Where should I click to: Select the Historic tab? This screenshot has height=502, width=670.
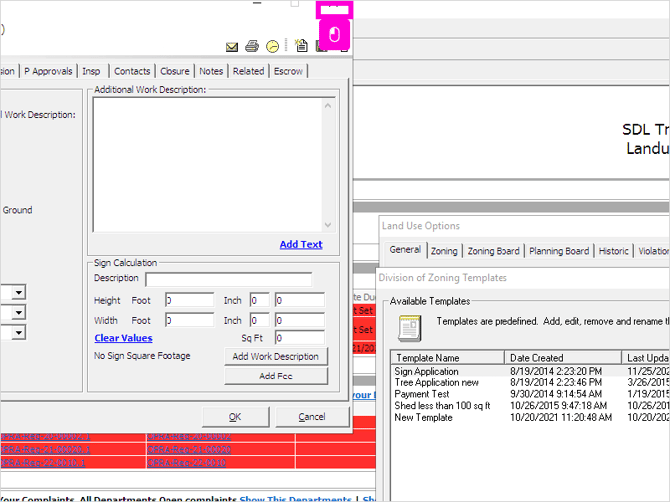[614, 251]
